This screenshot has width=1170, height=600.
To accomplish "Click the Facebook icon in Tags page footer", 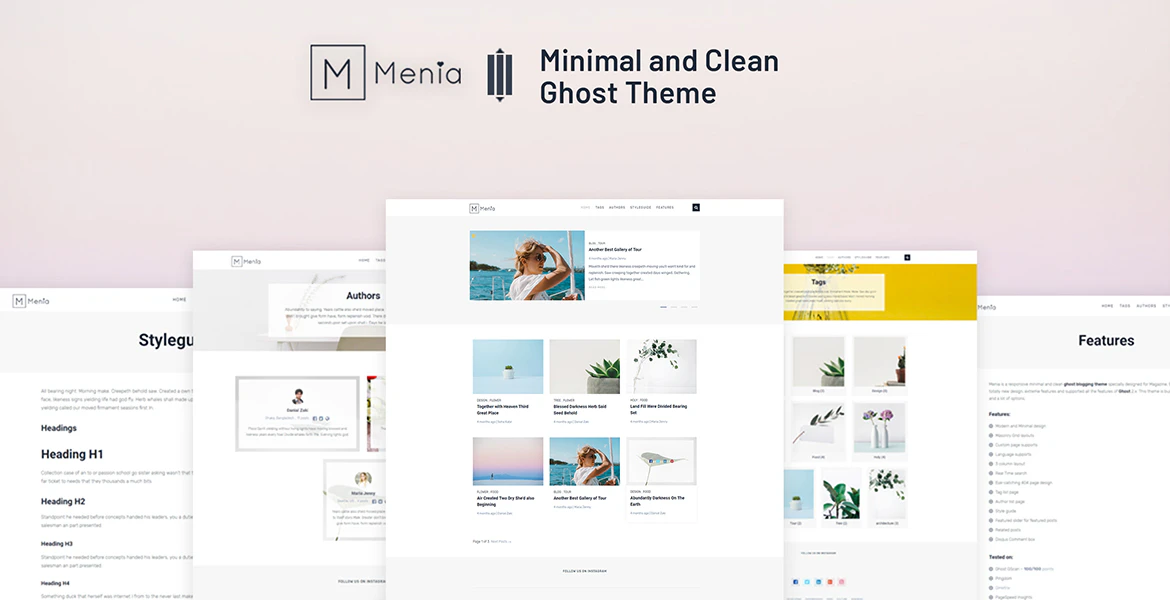I will click(795, 581).
